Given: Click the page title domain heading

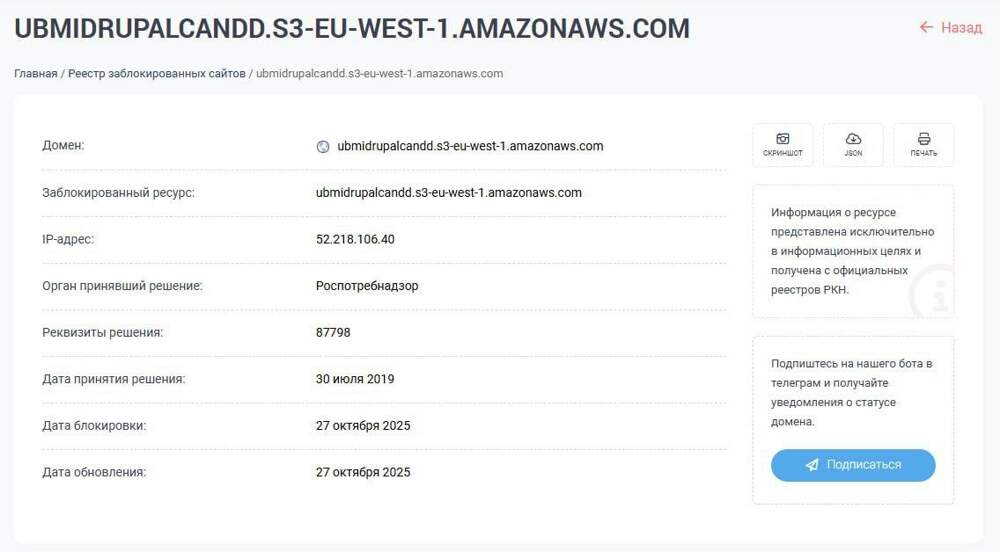Looking at the screenshot, I should [x=352, y=29].
